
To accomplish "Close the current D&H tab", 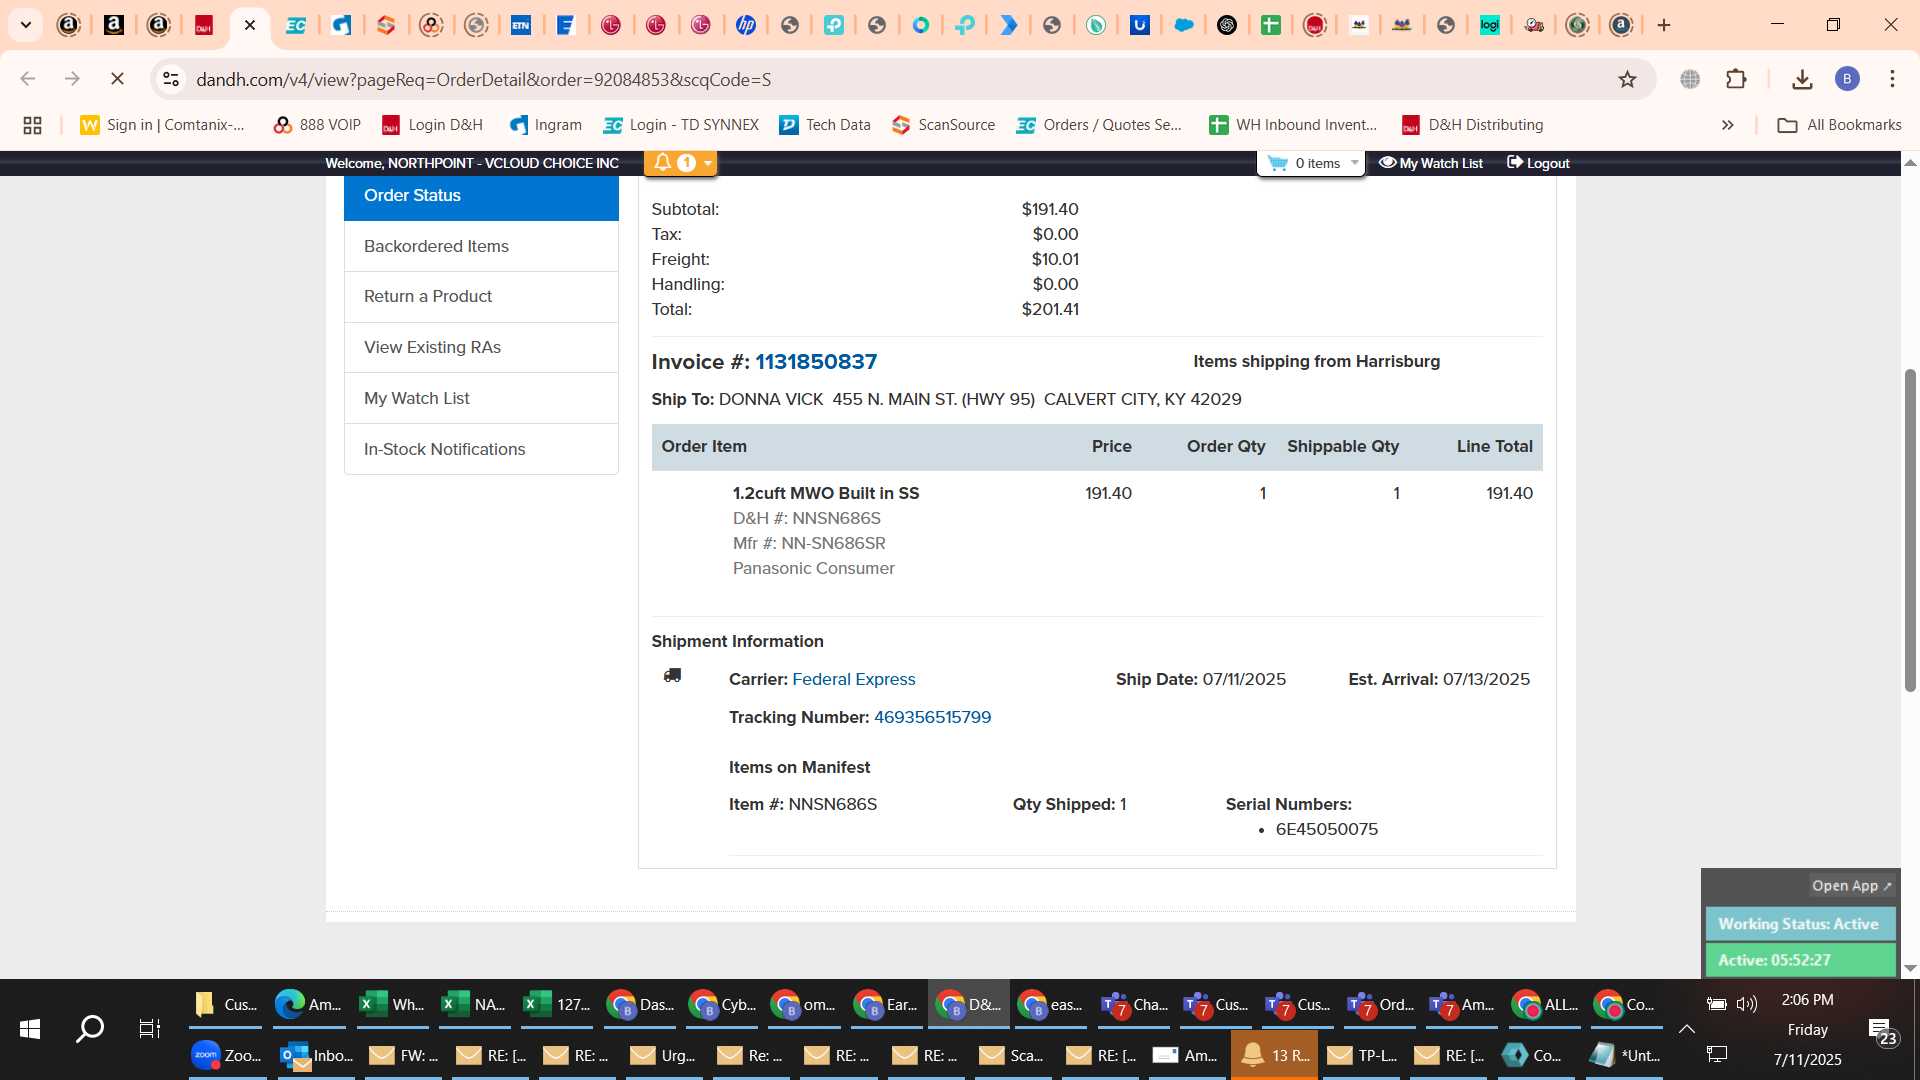I will click(x=250, y=25).
